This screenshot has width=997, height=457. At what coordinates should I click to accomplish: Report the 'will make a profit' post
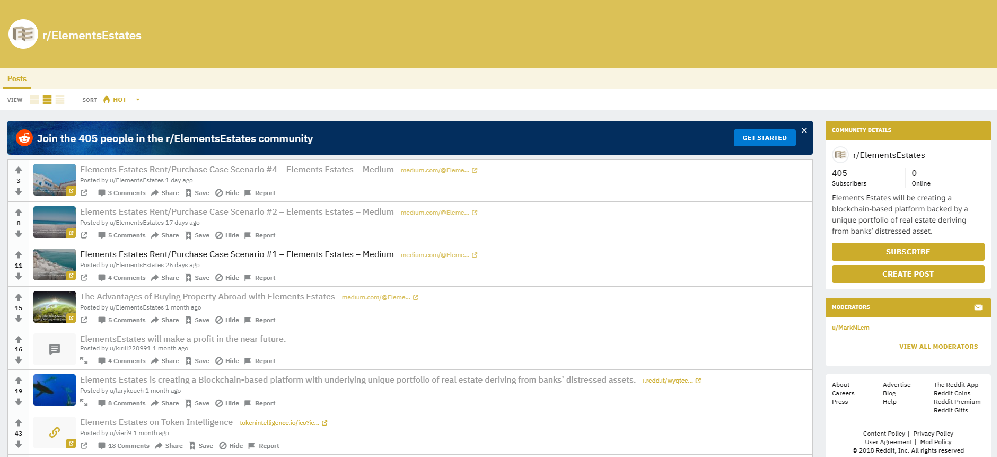coord(260,361)
